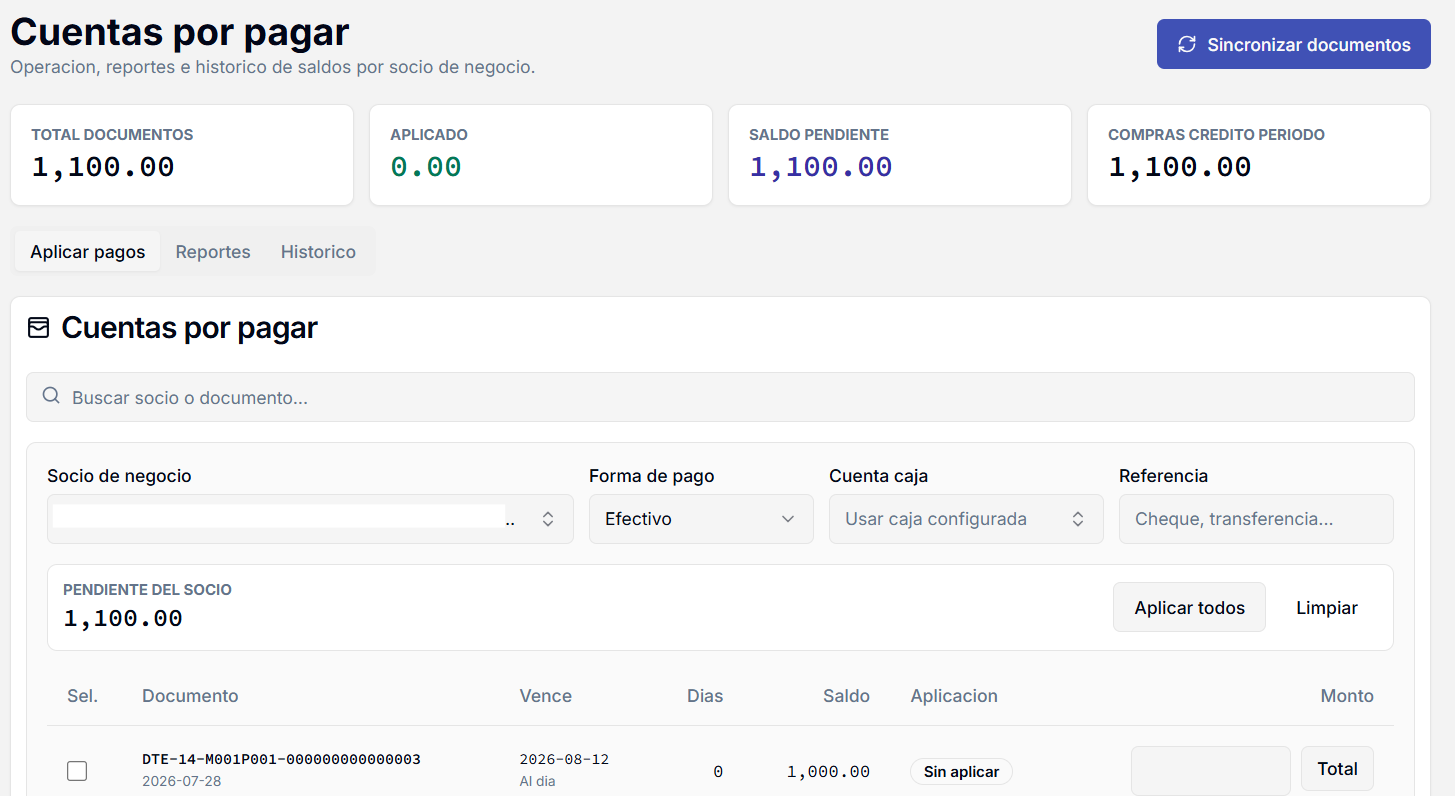This screenshot has height=796, width=1455.
Task: Click the Saldo column header
Action: pyautogui.click(x=846, y=695)
